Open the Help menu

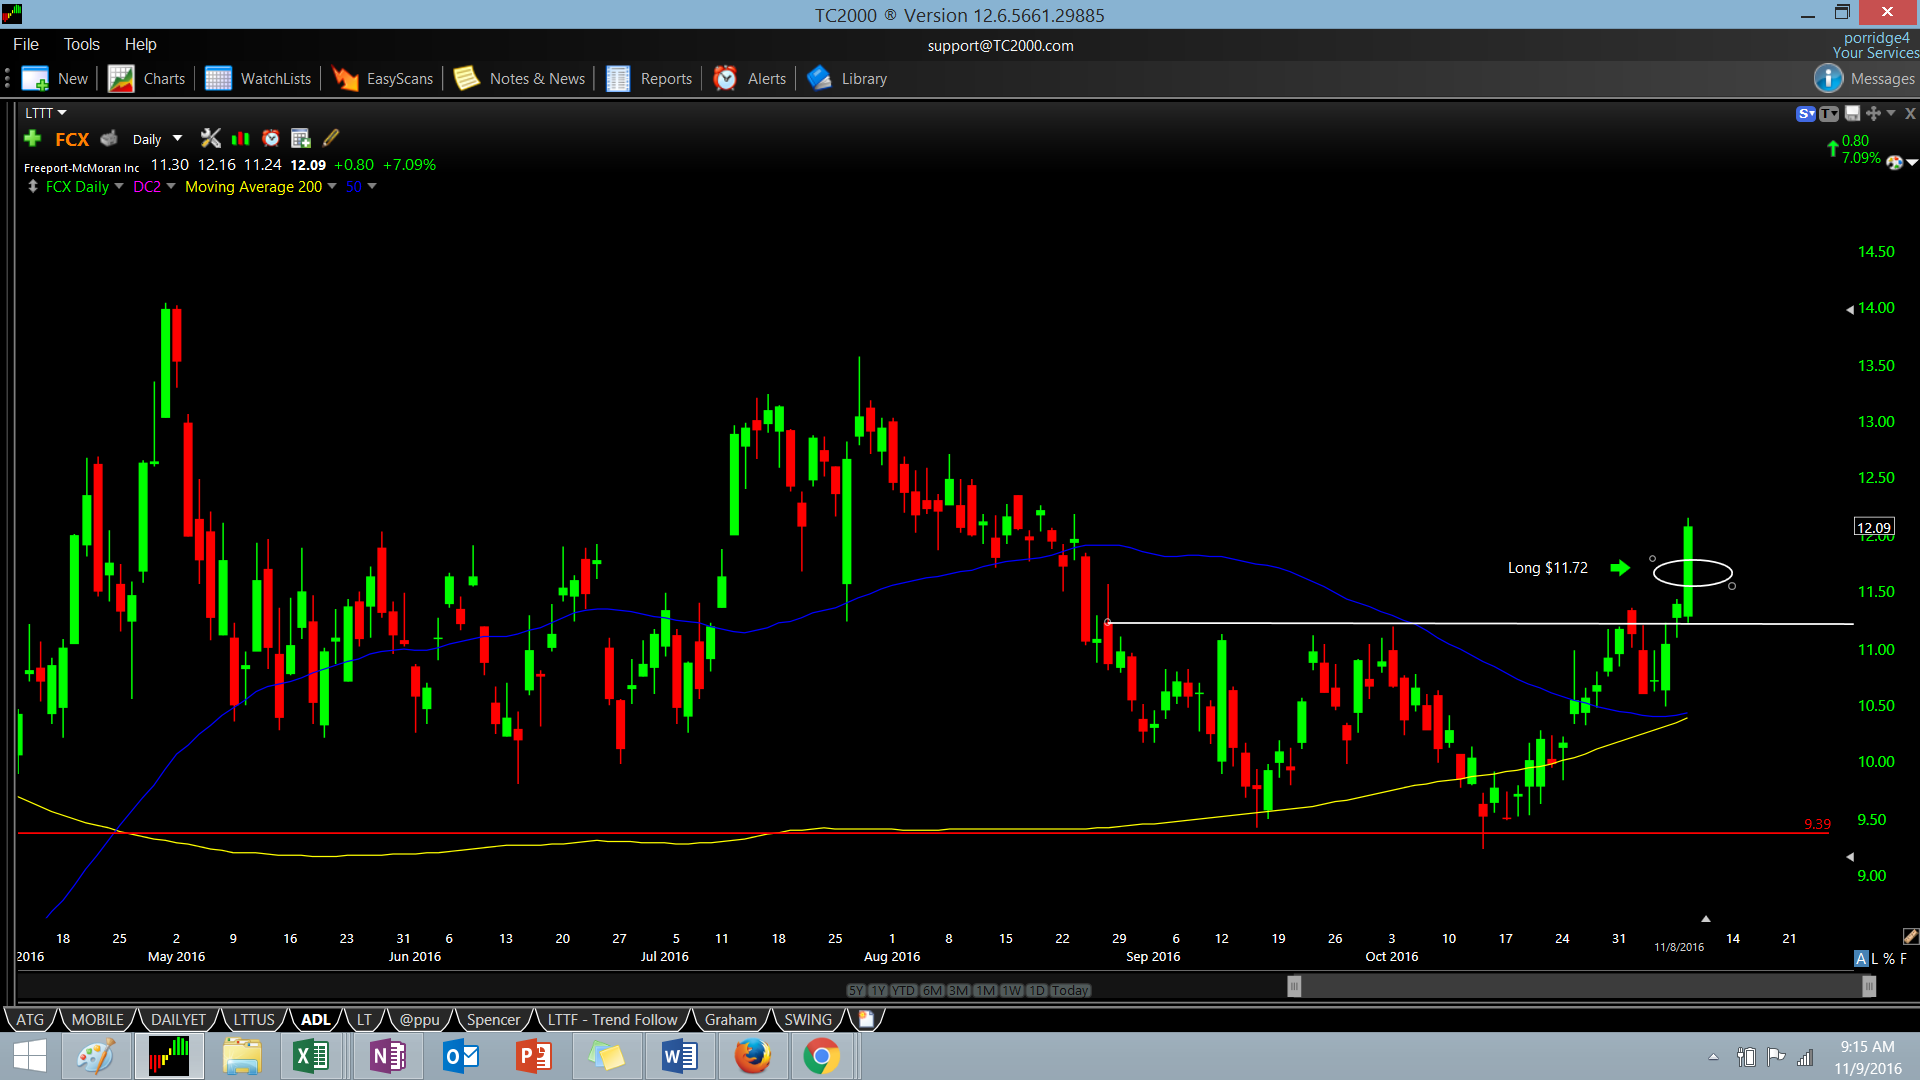click(x=140, y=44)
